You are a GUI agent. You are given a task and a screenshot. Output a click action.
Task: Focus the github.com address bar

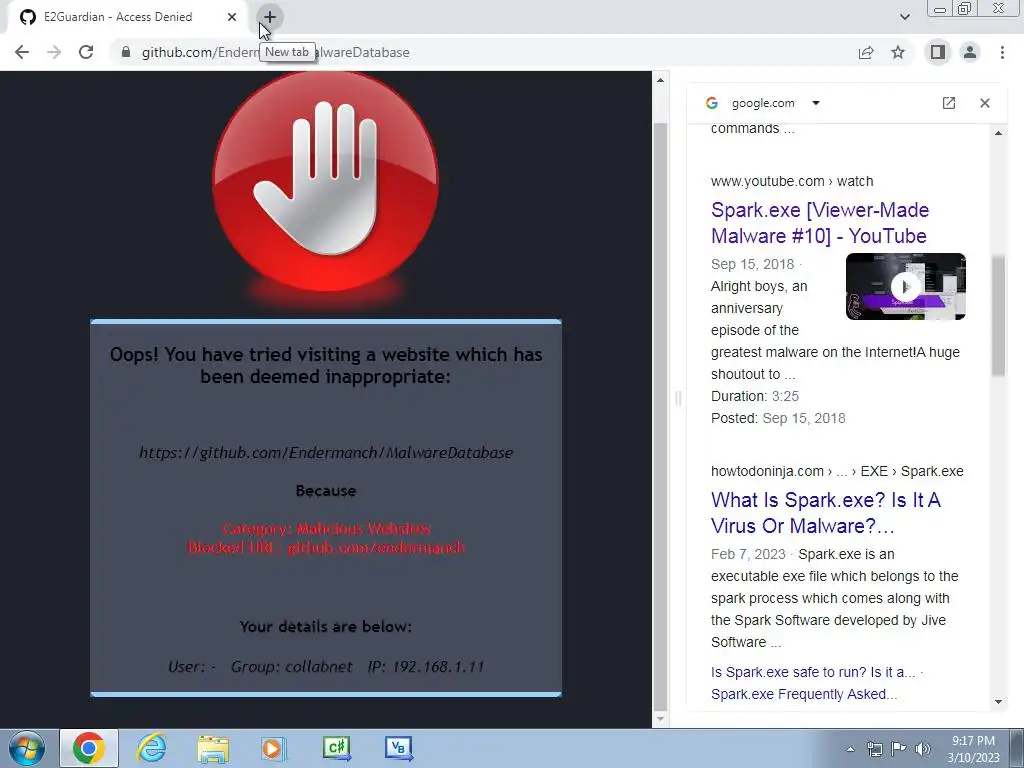pyautogui.click(x=483, y=52)
